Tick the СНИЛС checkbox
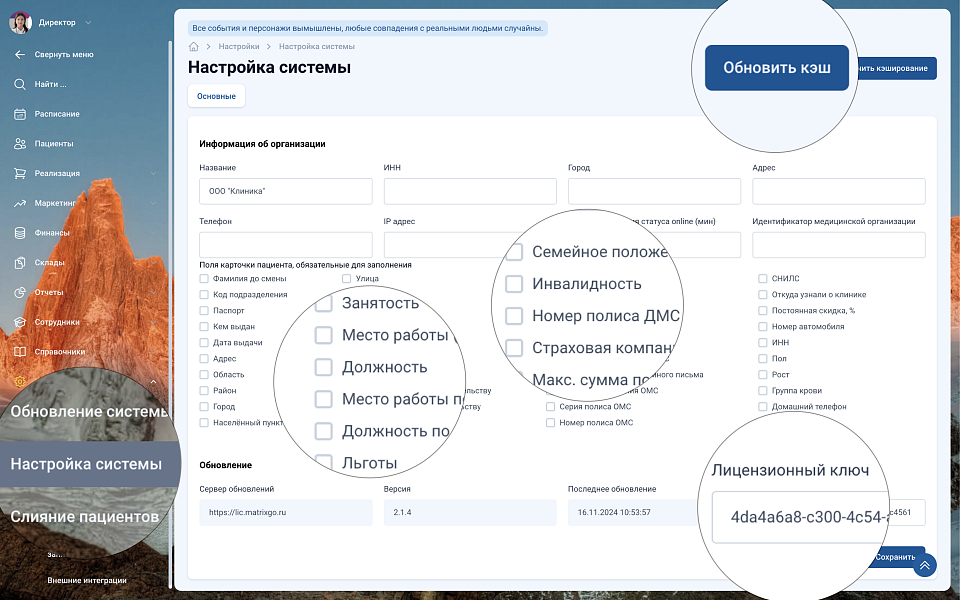The width and height of the screenshot is (961, 600). pos(763,279)
